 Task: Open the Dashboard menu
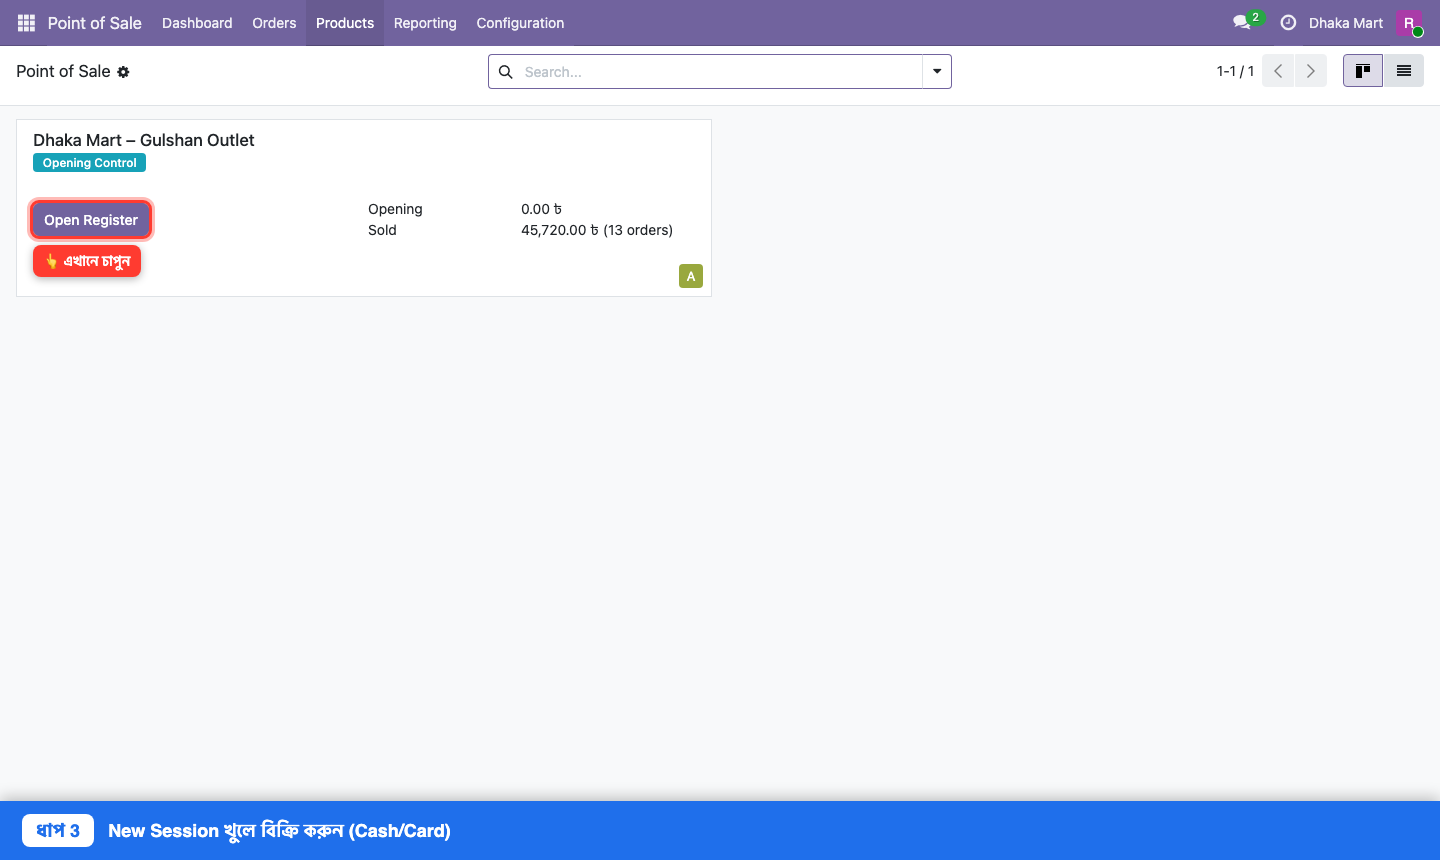click(197, 23)
